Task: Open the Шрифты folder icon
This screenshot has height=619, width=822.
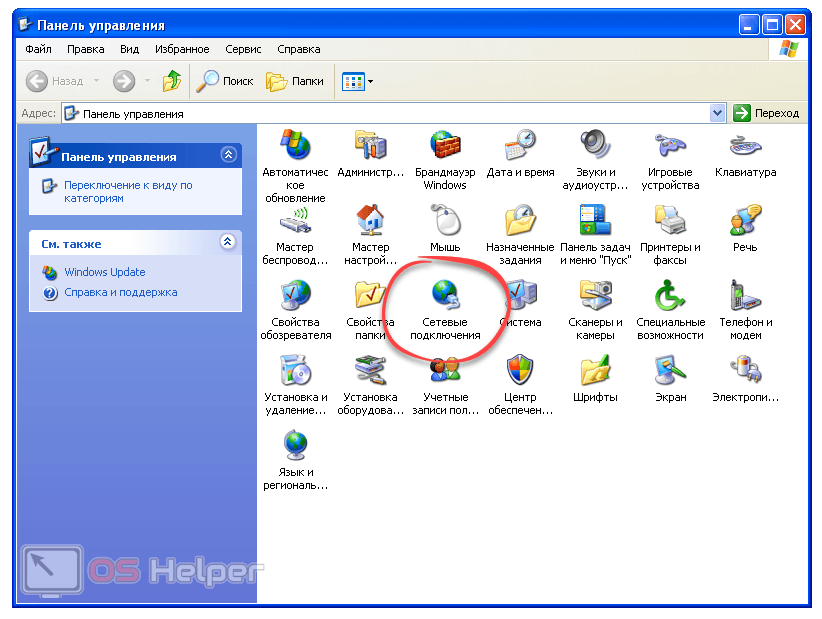Action: pos(595,371)
